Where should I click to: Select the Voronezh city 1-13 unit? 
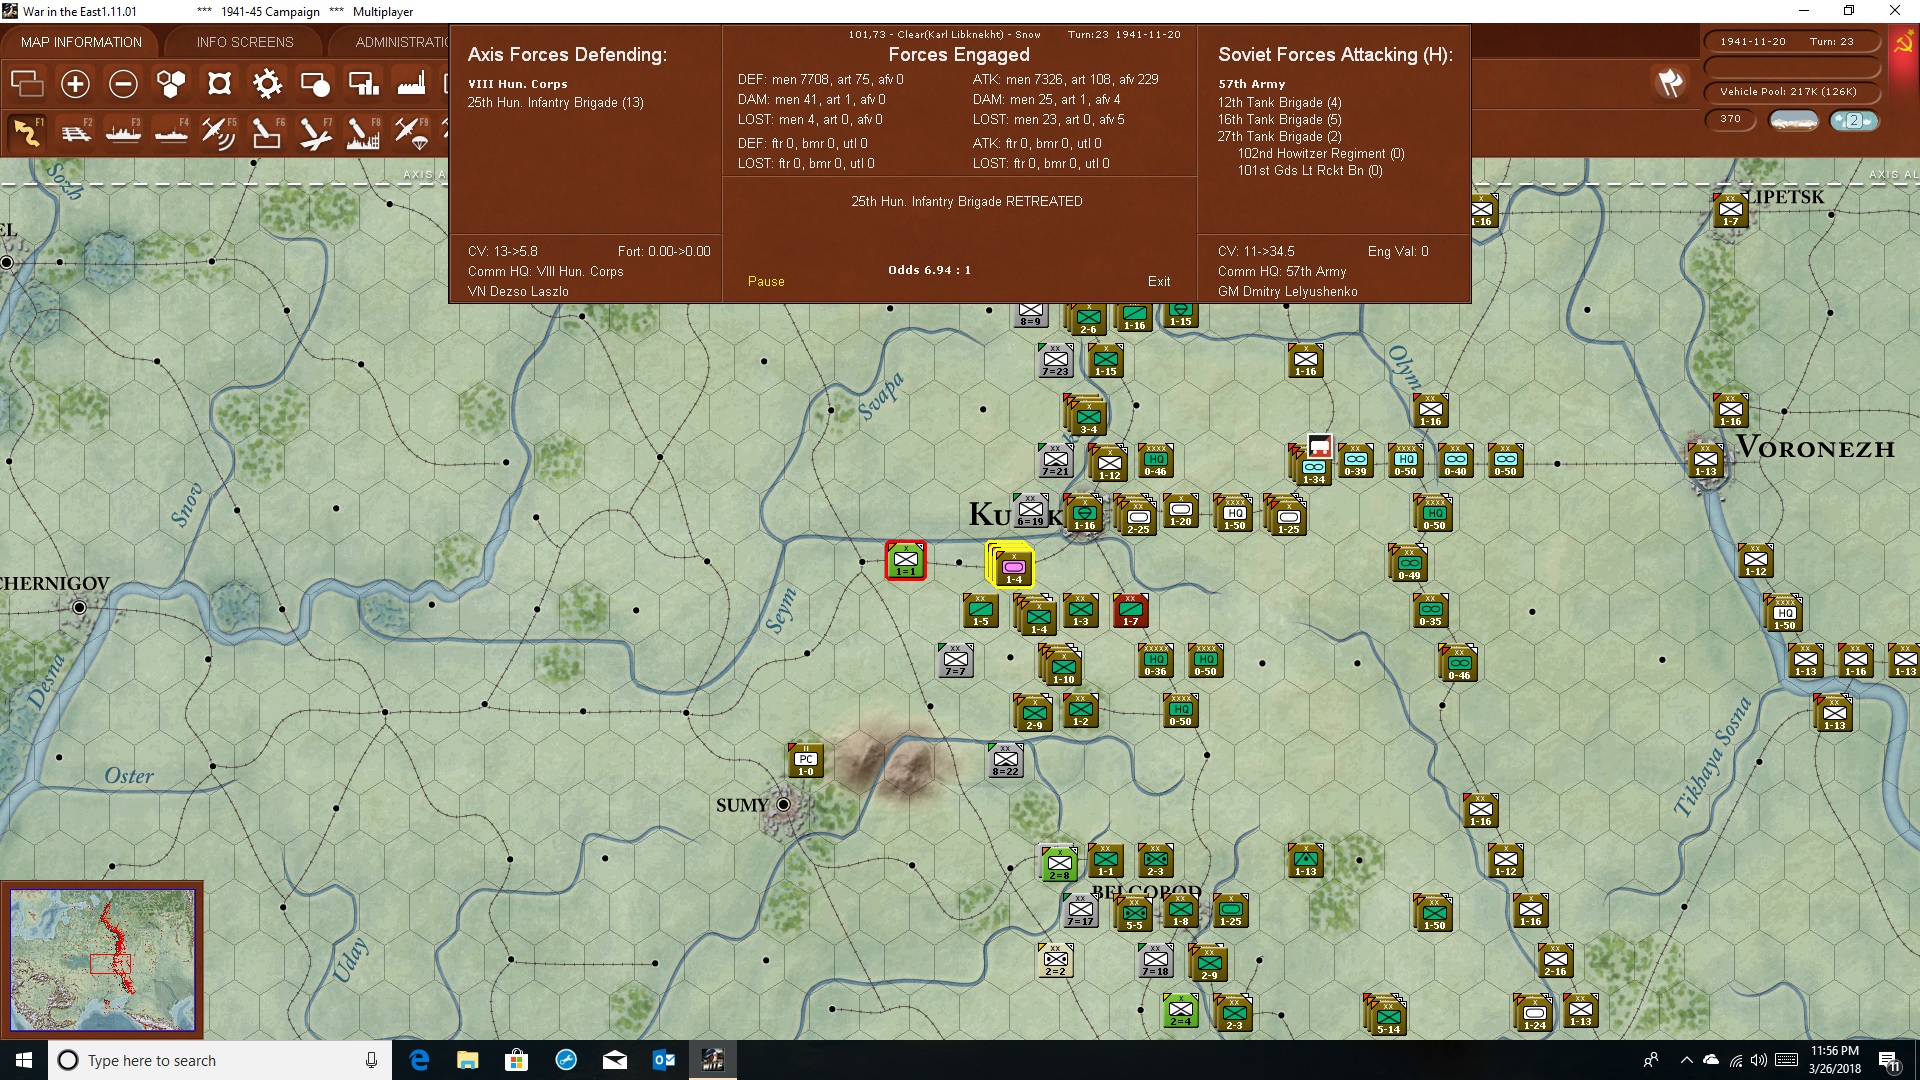point(1706,461)
